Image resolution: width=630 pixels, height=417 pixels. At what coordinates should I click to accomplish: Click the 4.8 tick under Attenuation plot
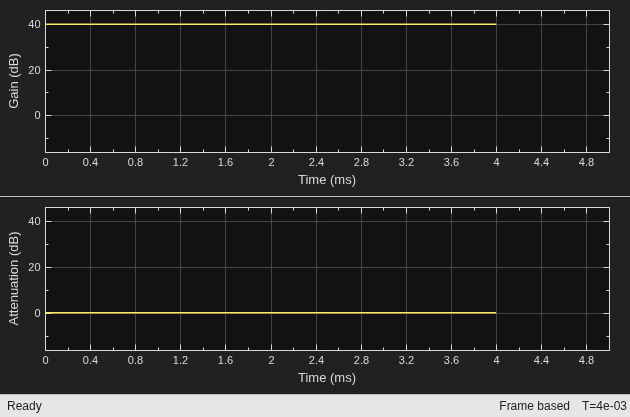[586, 360]
